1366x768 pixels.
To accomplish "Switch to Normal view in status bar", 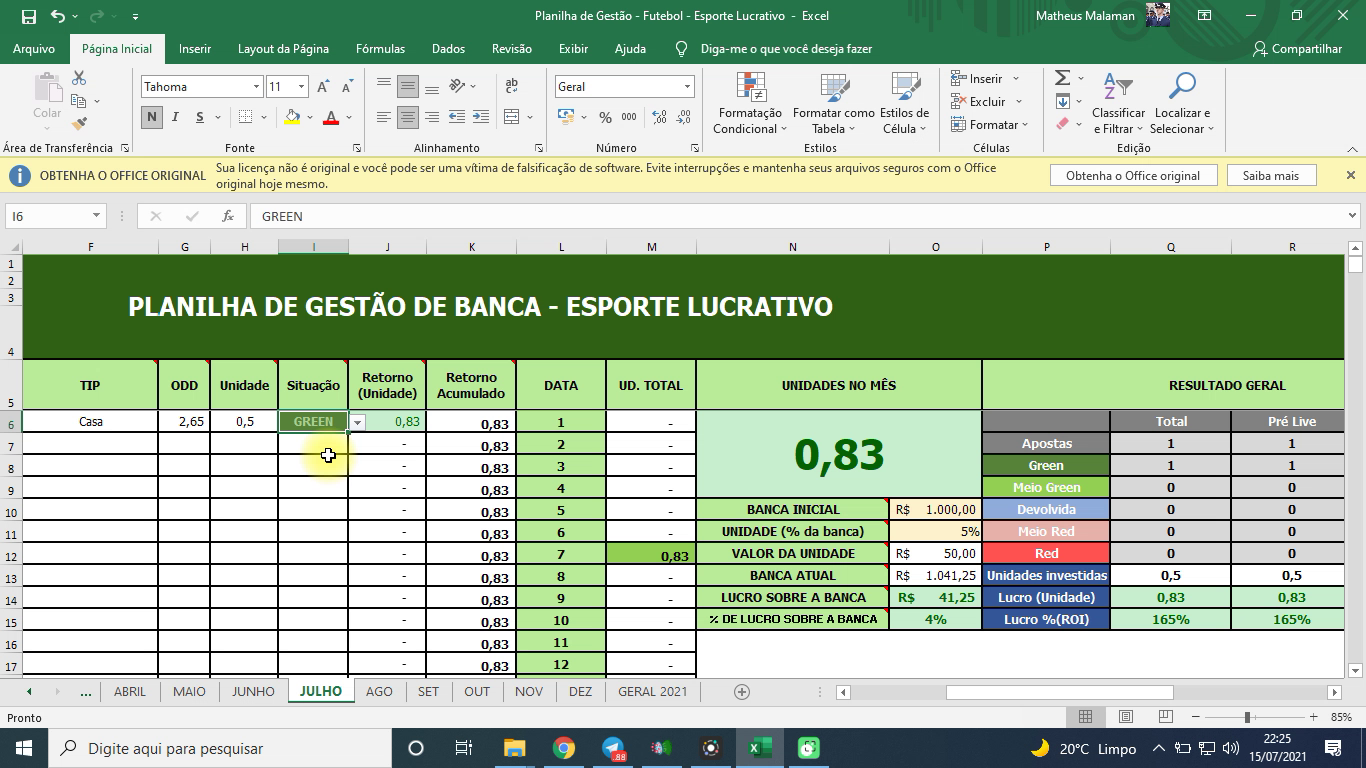I will (1085, 717).
